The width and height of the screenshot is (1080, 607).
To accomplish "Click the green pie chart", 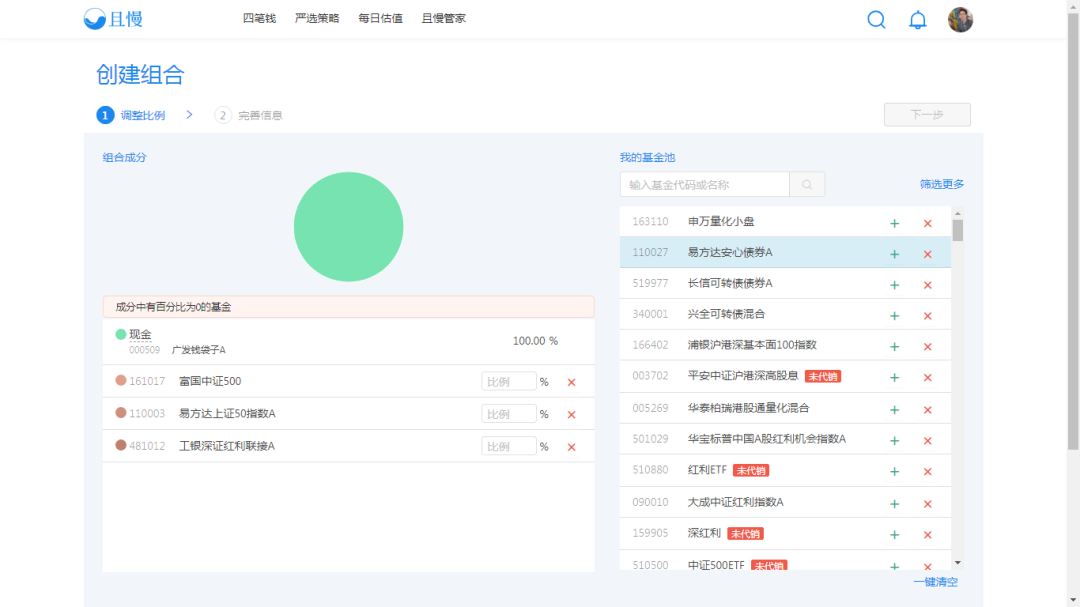I will 349,227.
